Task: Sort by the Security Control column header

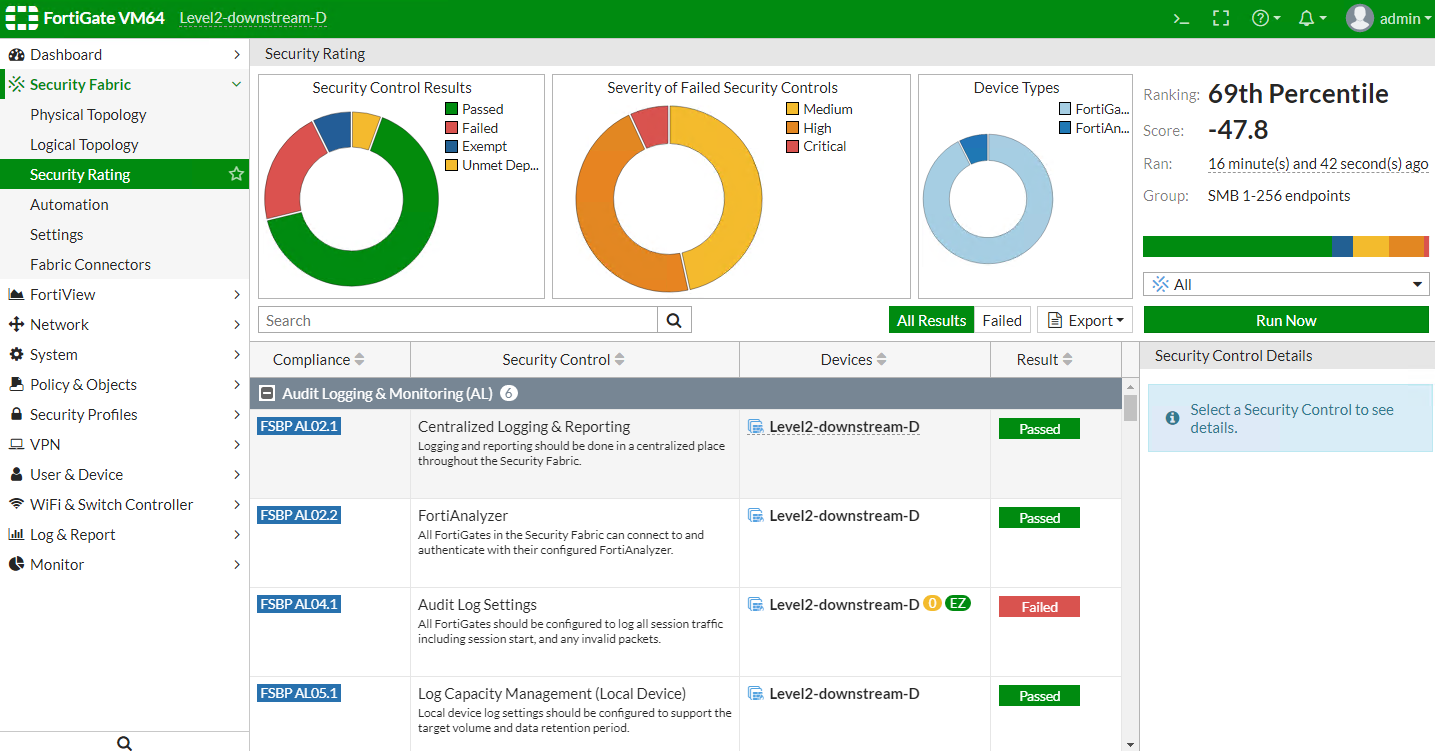Action: pos(565,360)
